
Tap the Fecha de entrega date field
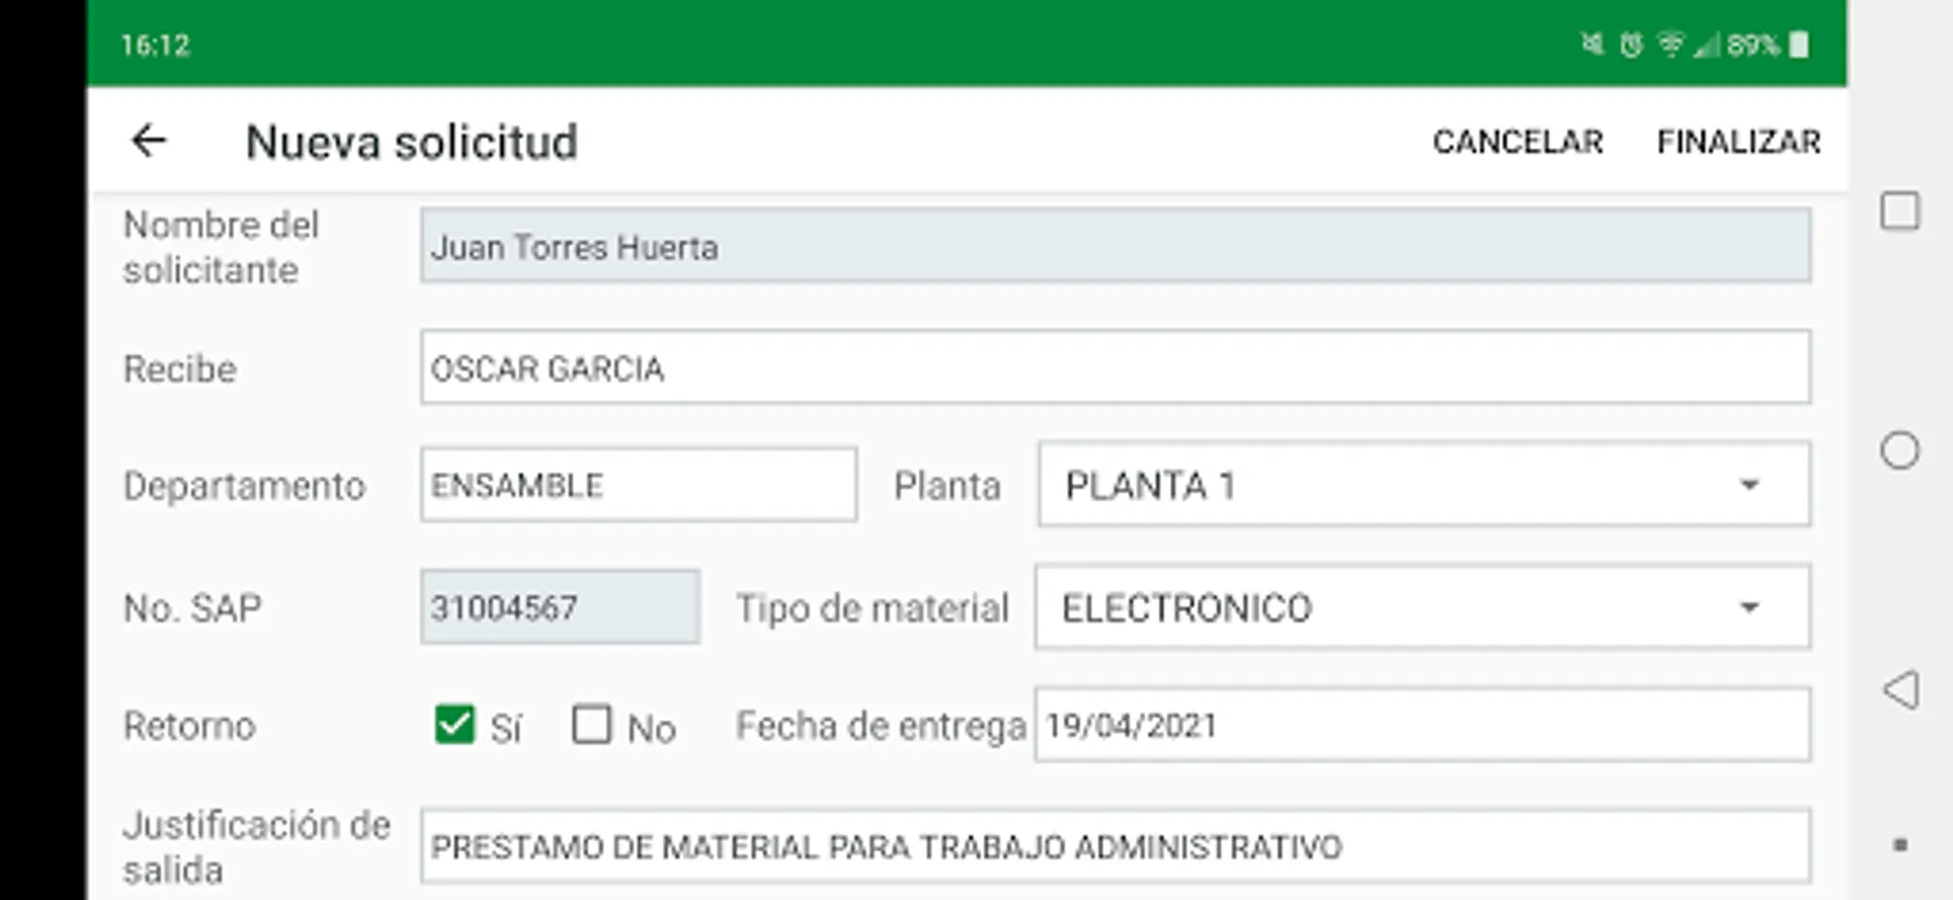(1421, 725)
